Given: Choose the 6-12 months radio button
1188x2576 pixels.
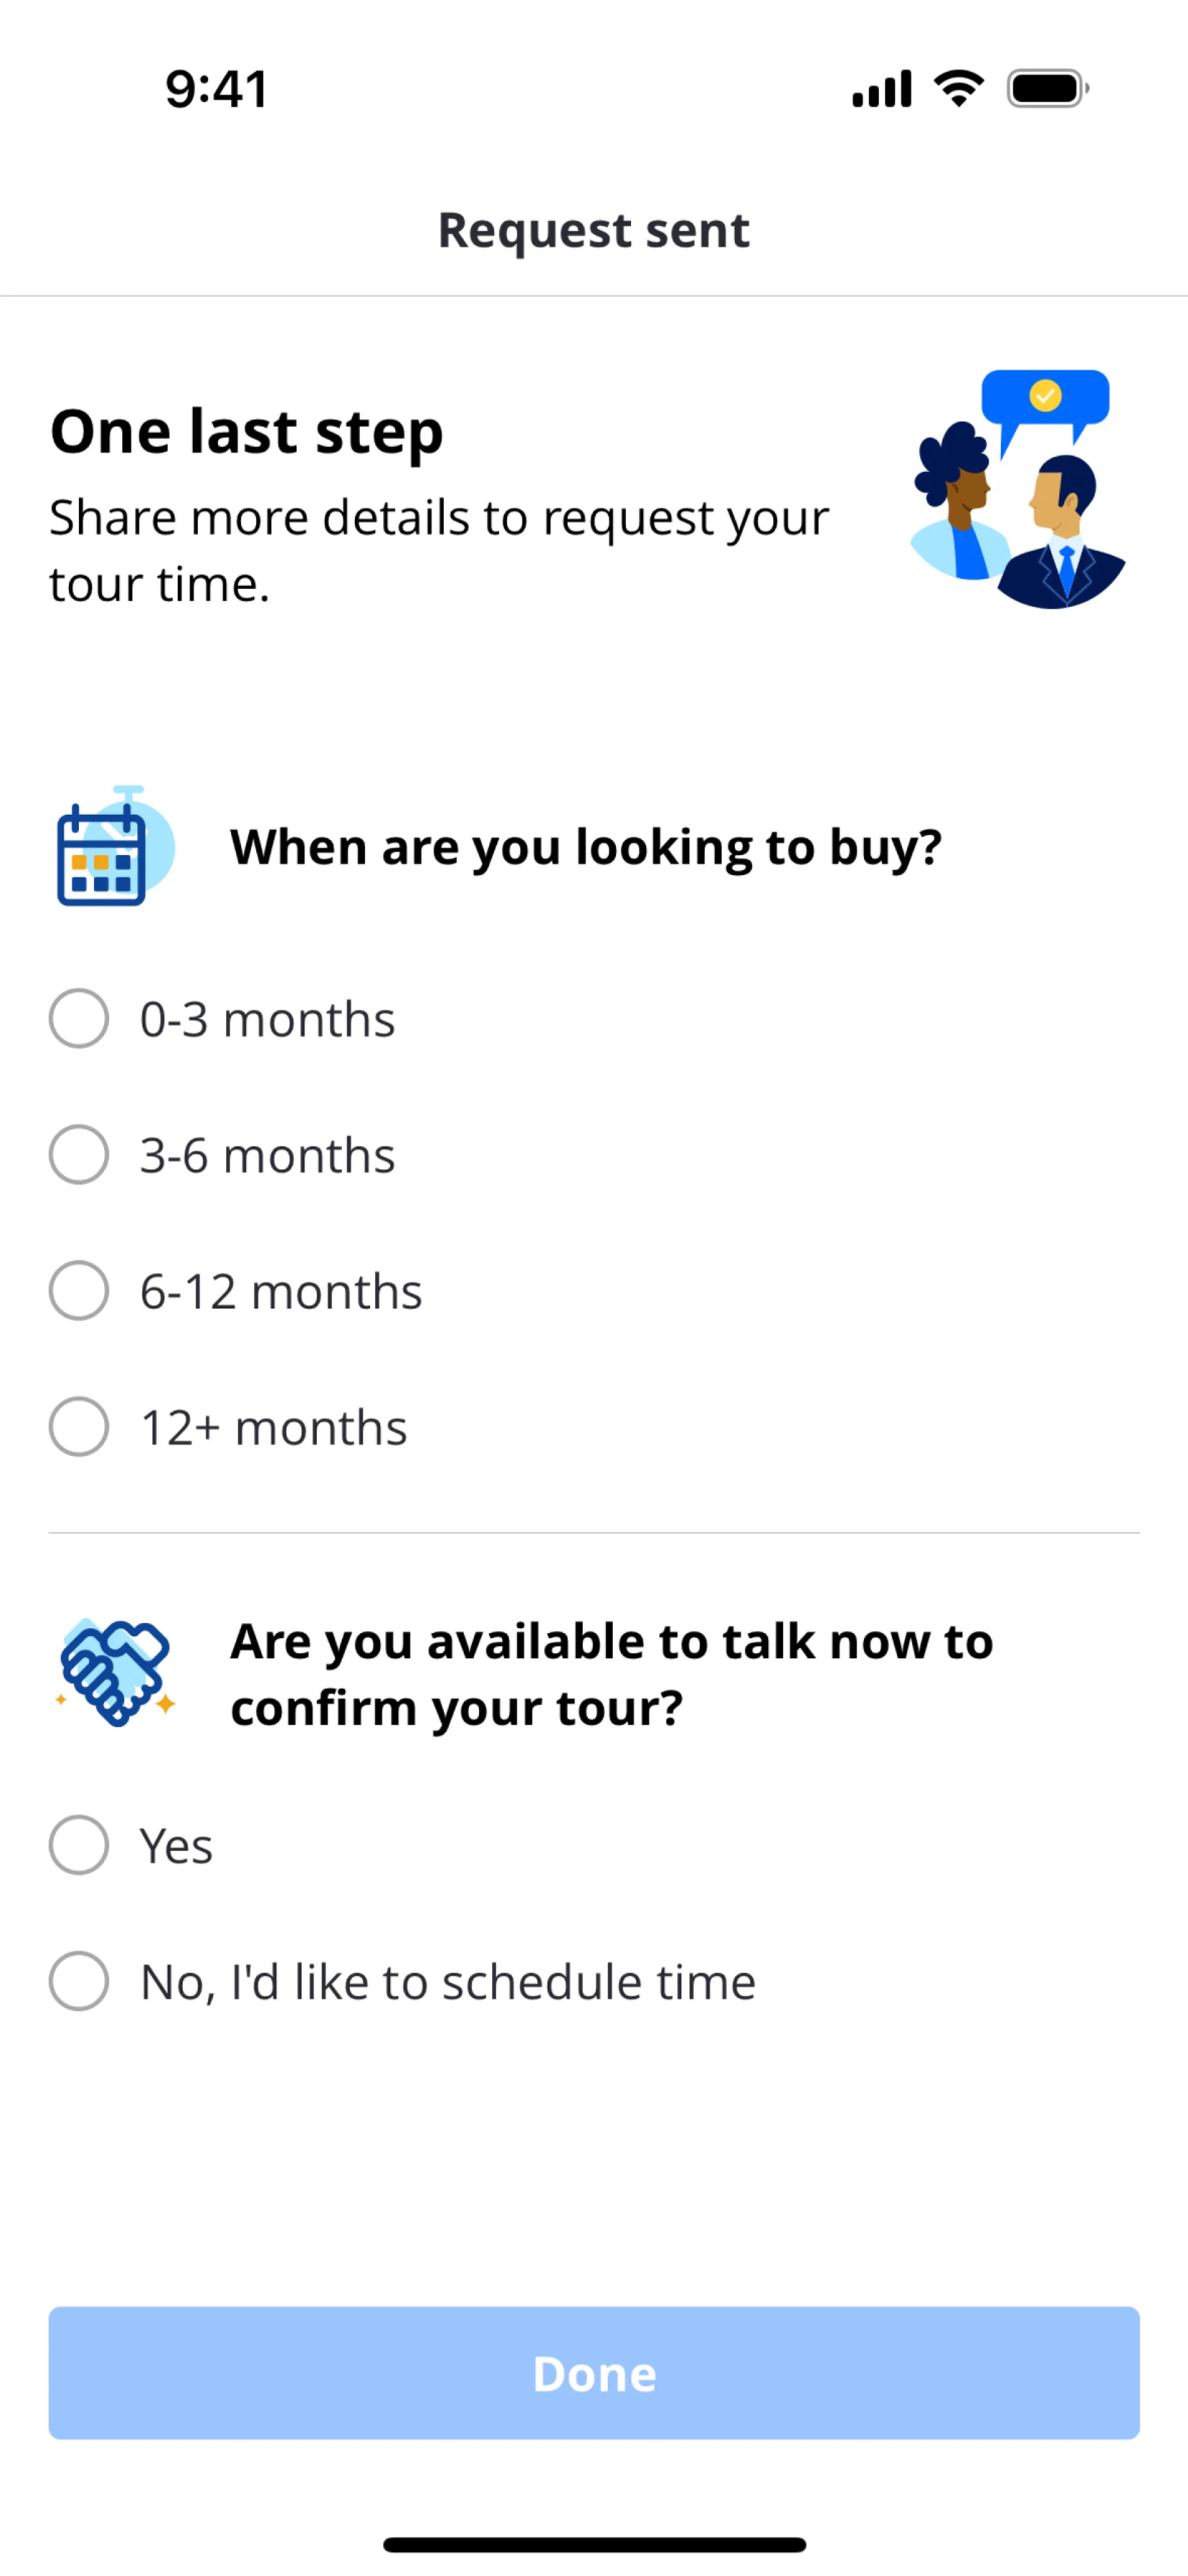Looking at the screenshot, I should [x=79, y=1291].
